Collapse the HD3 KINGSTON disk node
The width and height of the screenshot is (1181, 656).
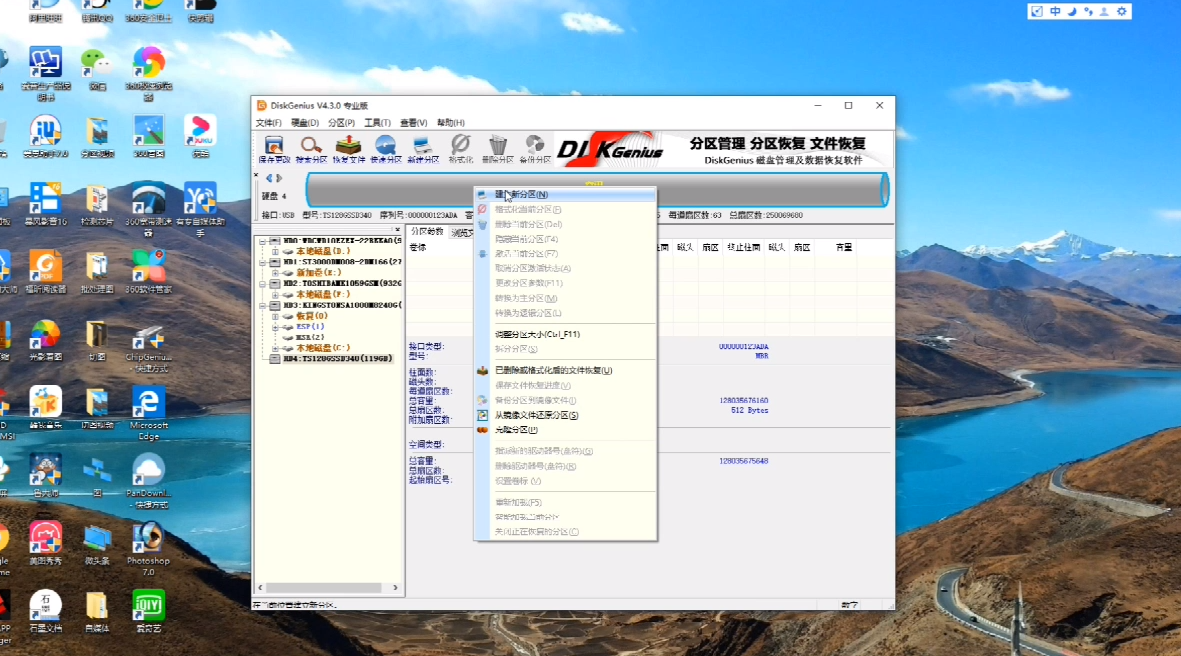click(263, 305)
